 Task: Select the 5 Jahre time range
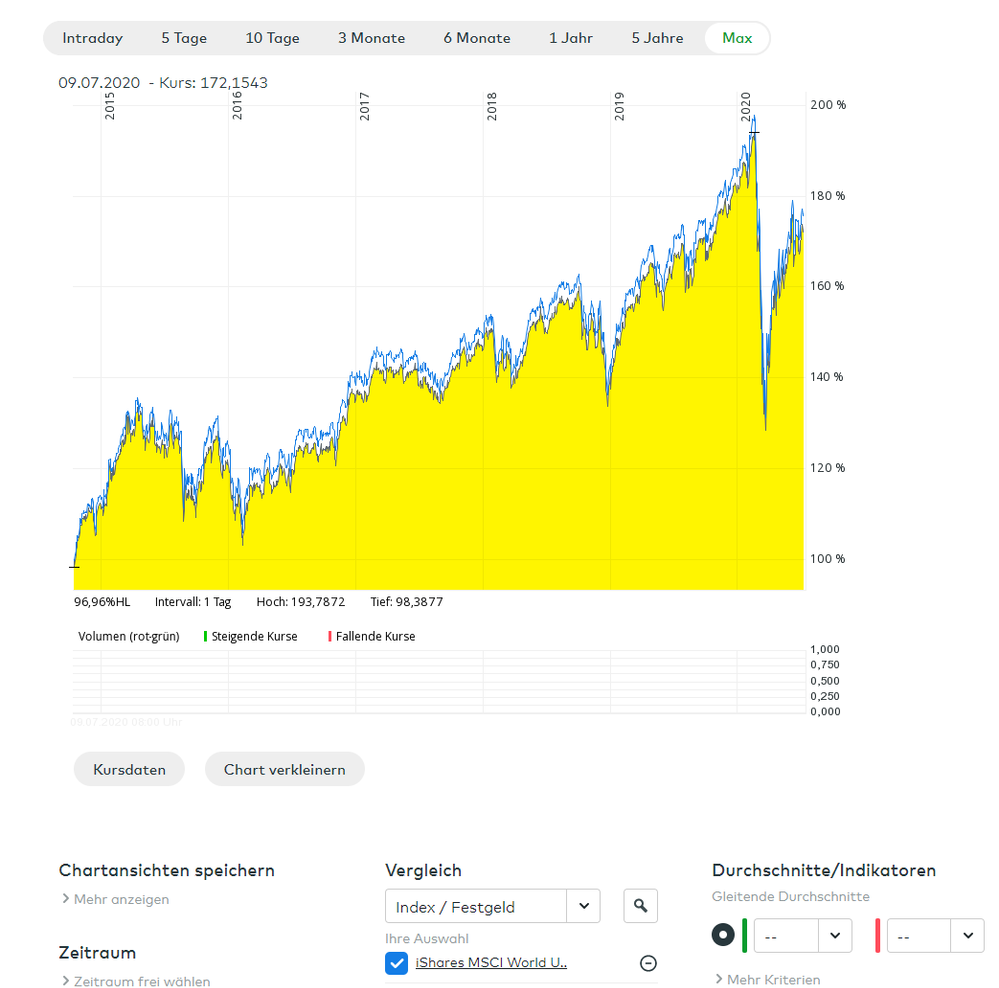point(657,38)
